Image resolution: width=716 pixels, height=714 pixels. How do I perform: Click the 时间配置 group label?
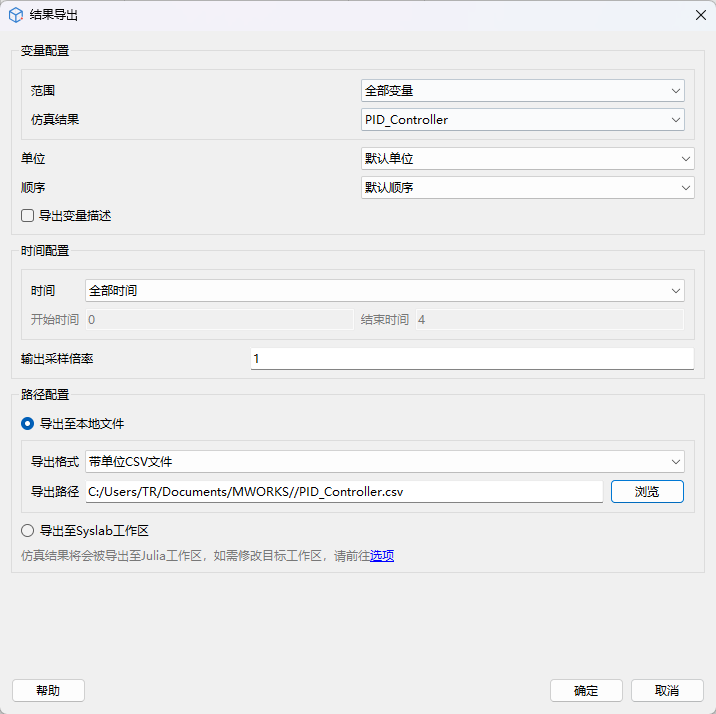pyautogui.click(x=45, y=251)
